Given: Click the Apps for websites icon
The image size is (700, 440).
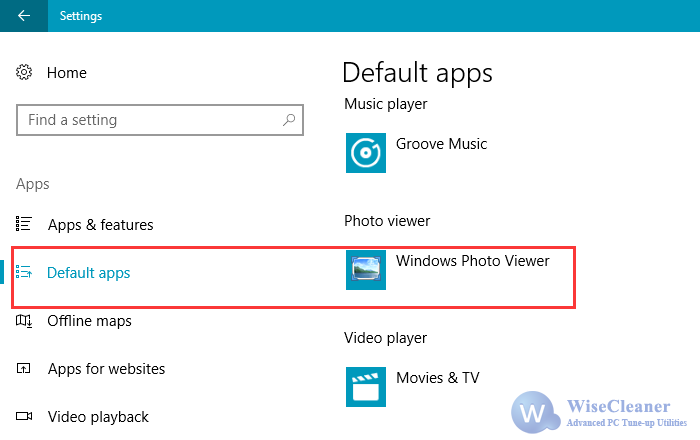Looking at the screenshot, I should click(23, 368).
